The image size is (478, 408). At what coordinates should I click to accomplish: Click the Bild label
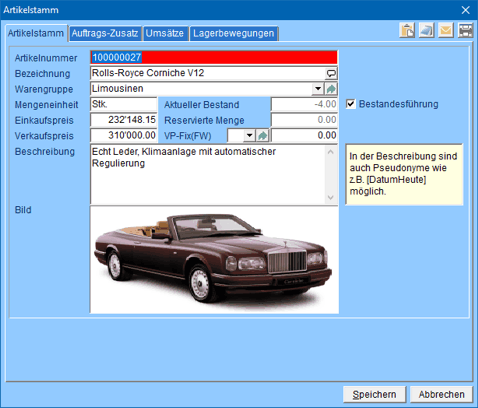[x=23, y=210]
